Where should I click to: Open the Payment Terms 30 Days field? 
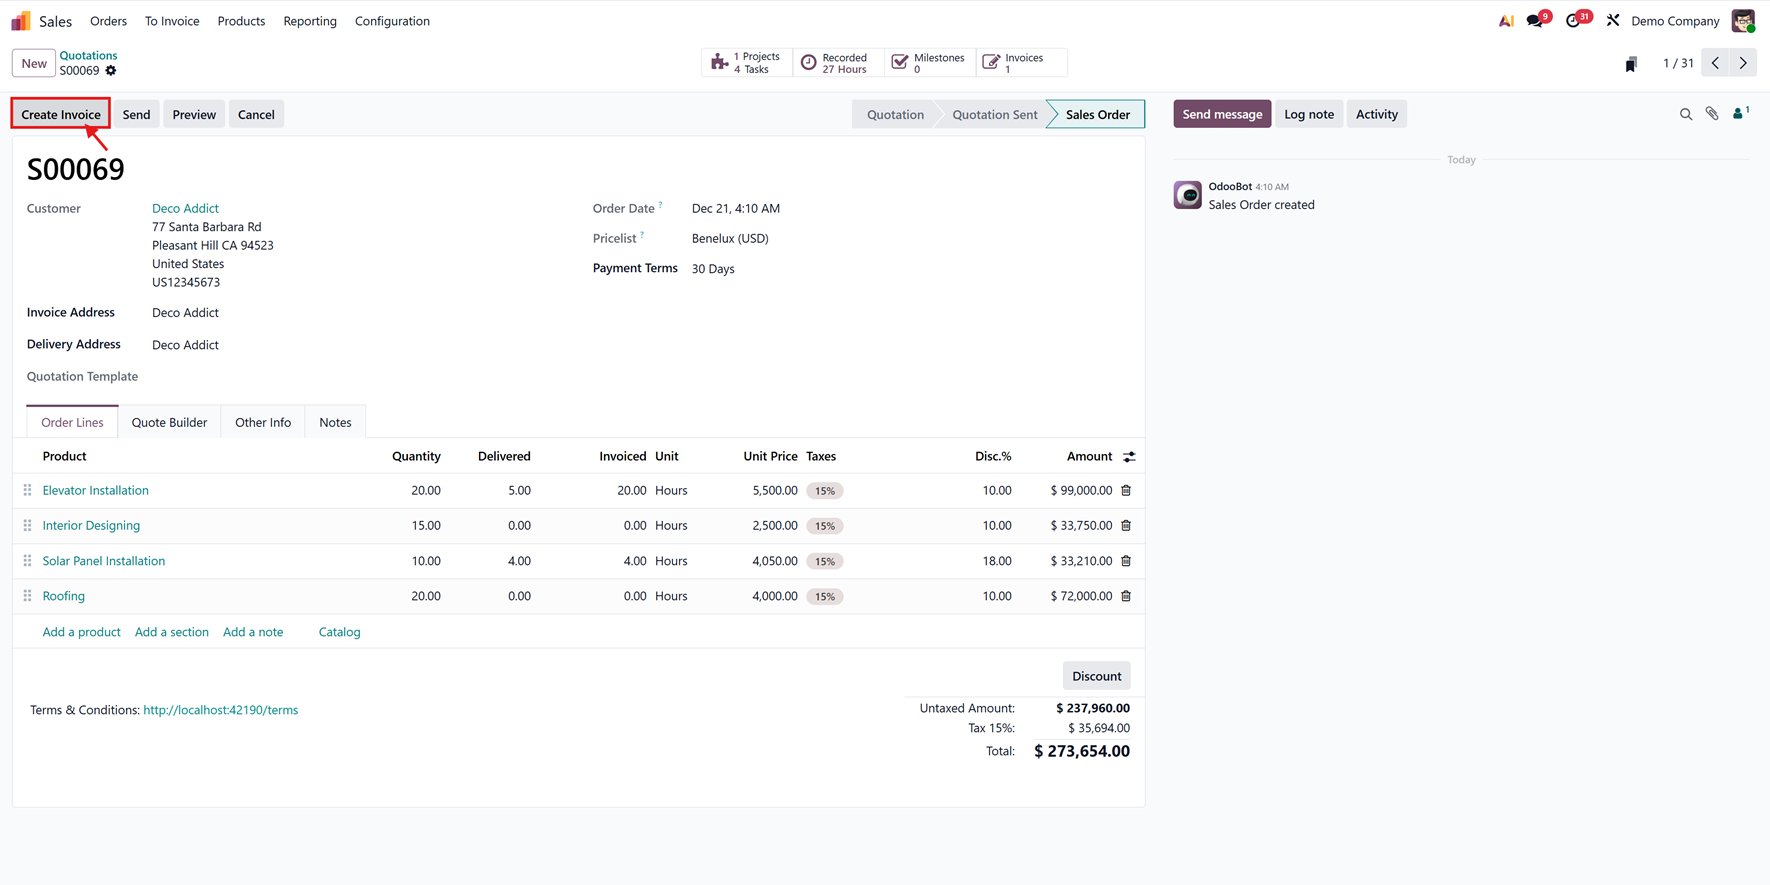point(713,269)
